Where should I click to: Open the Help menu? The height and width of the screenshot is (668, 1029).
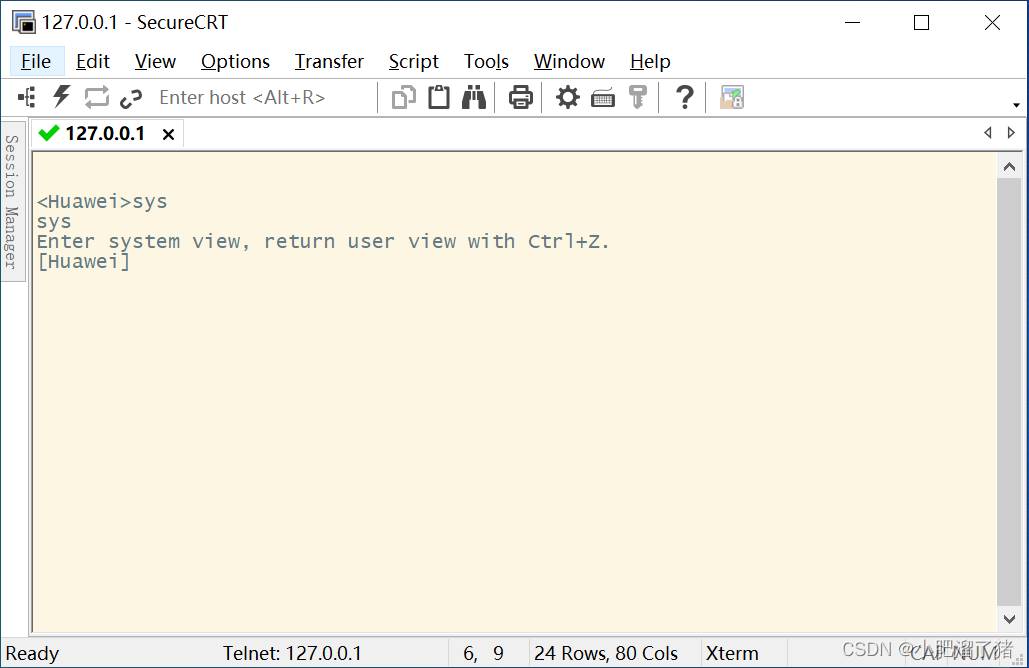point(650,62)
